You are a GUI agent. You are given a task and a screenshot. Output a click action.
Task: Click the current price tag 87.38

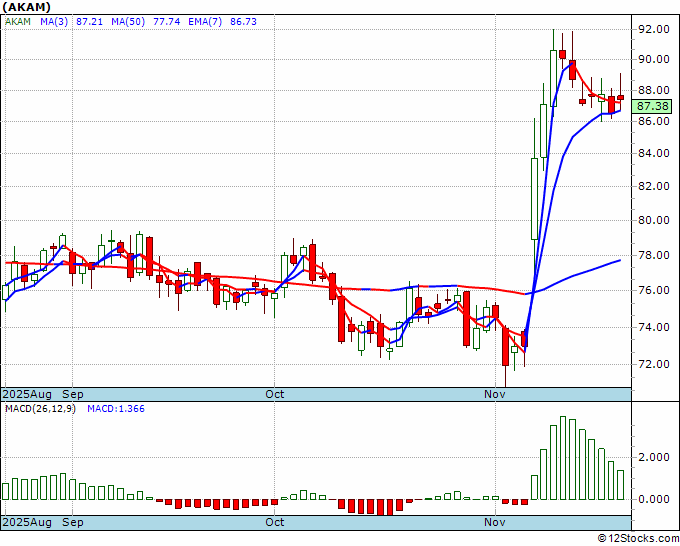pos(652,106)
